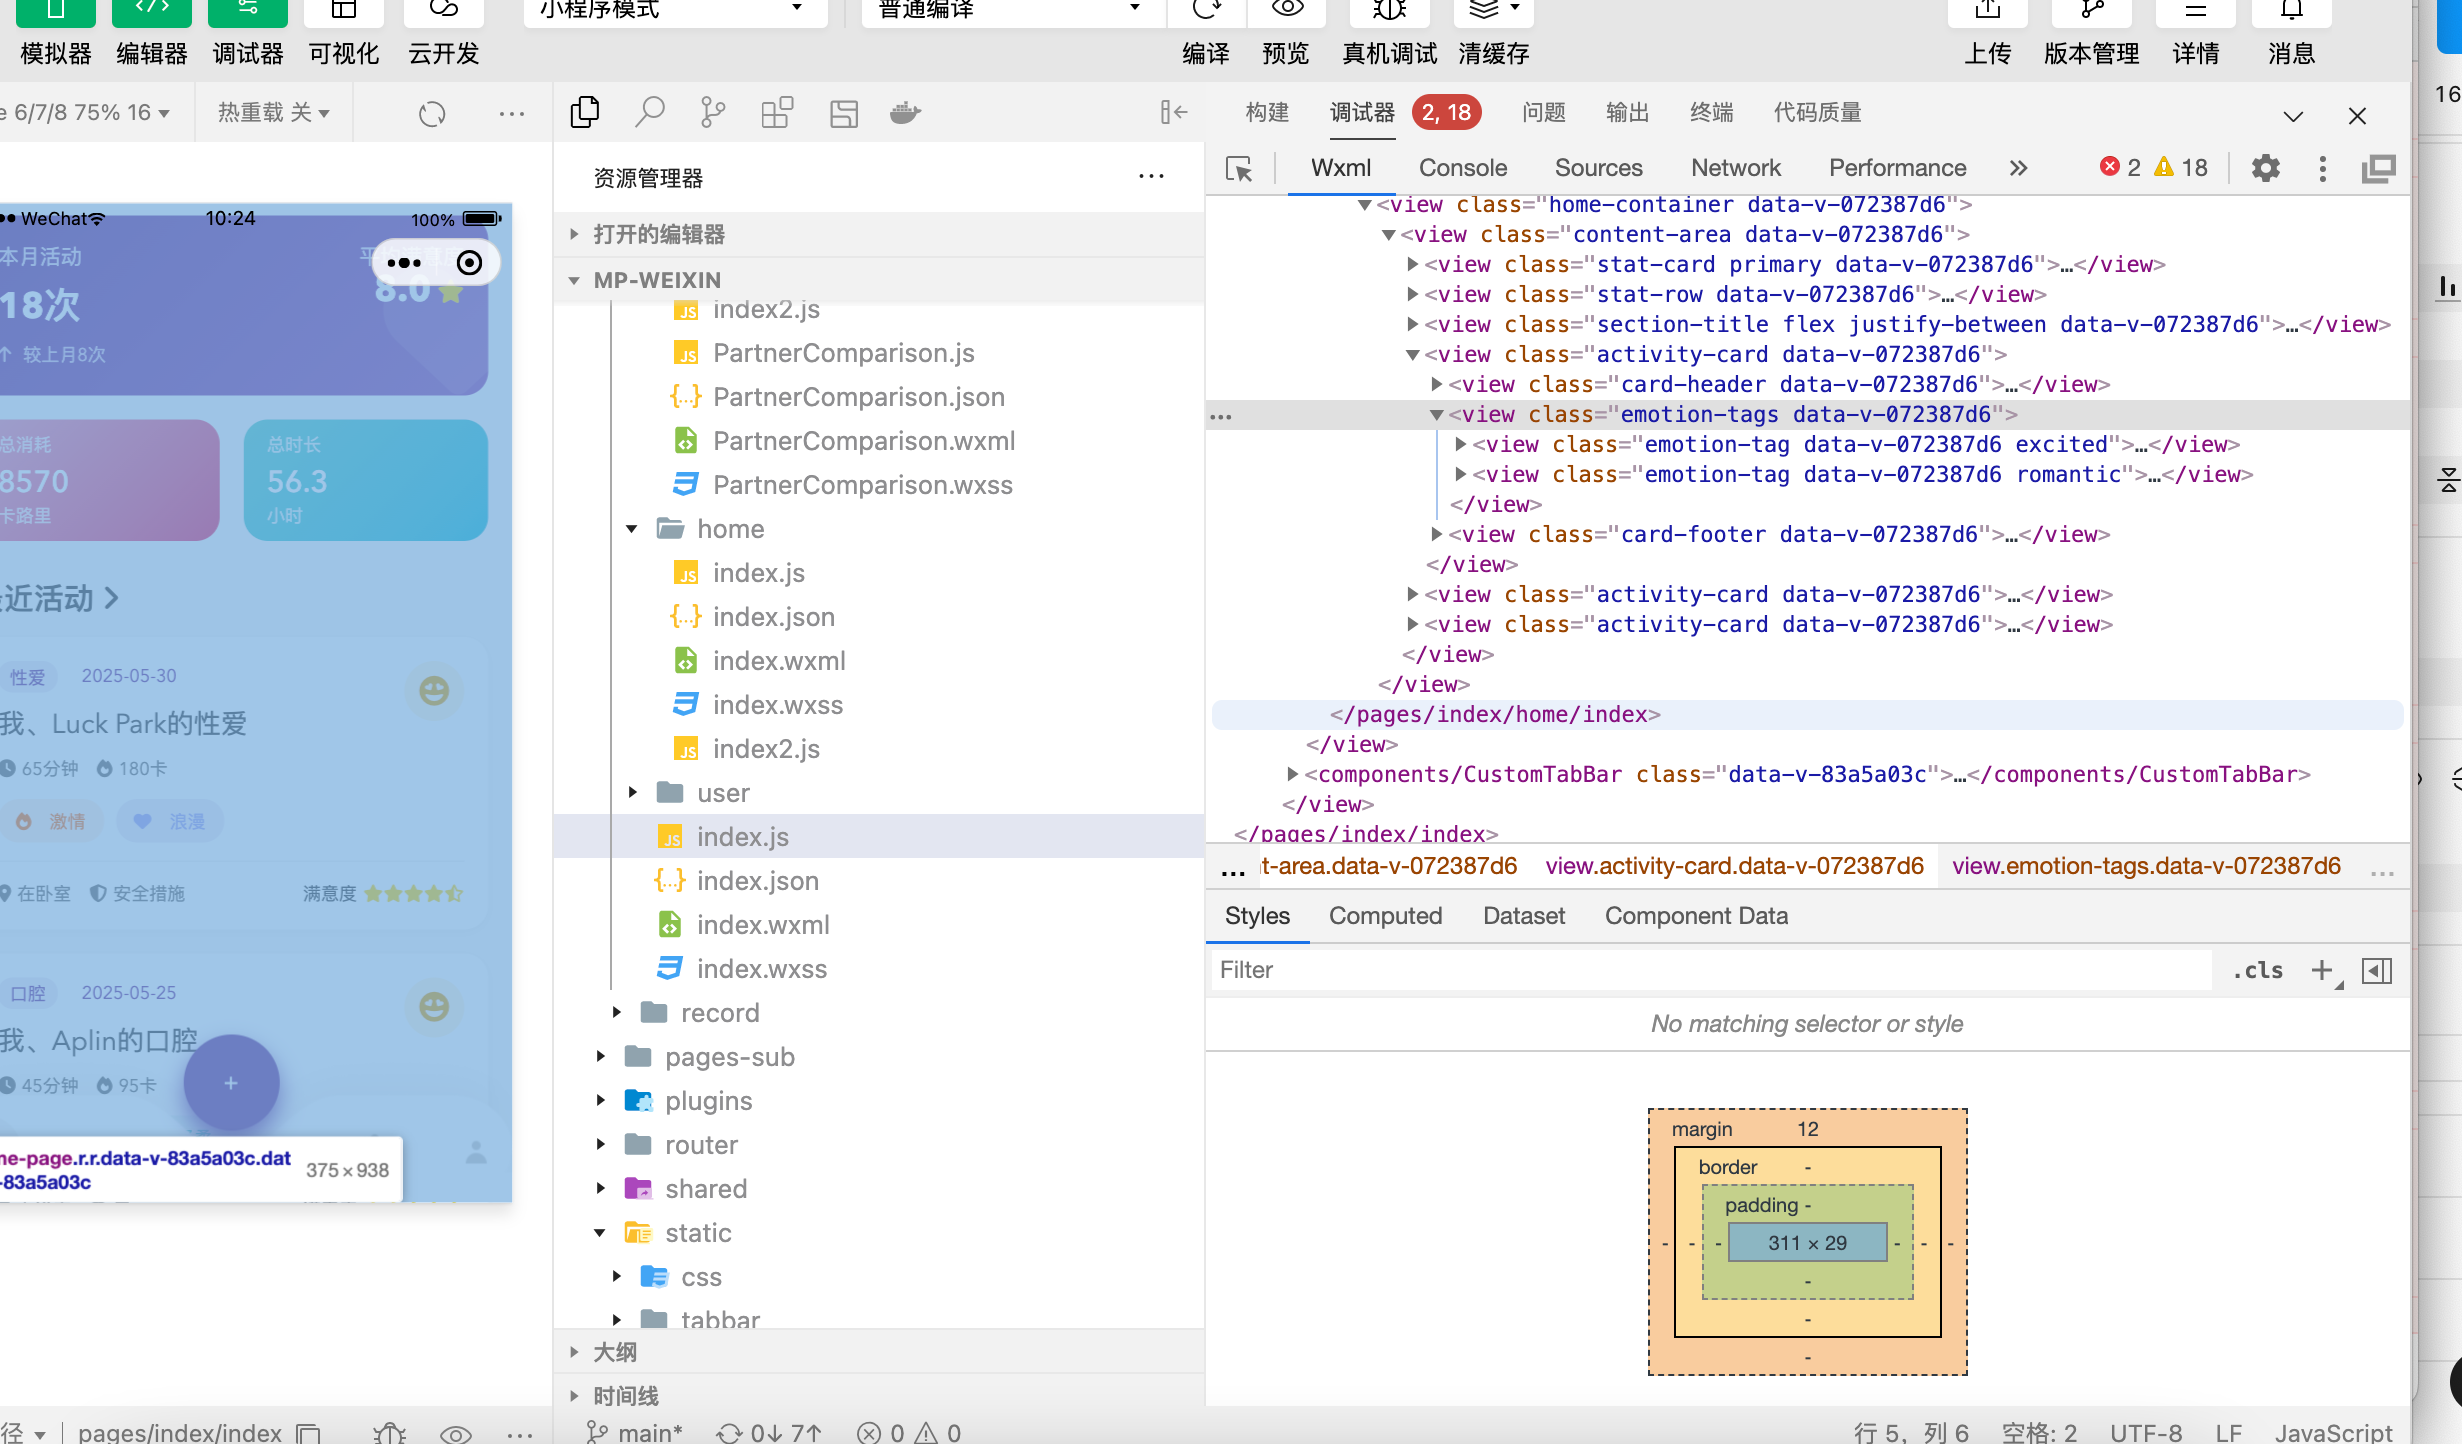Switch to the Computed styles tab
The image size is (2462, 1444).
[1385, 916]
